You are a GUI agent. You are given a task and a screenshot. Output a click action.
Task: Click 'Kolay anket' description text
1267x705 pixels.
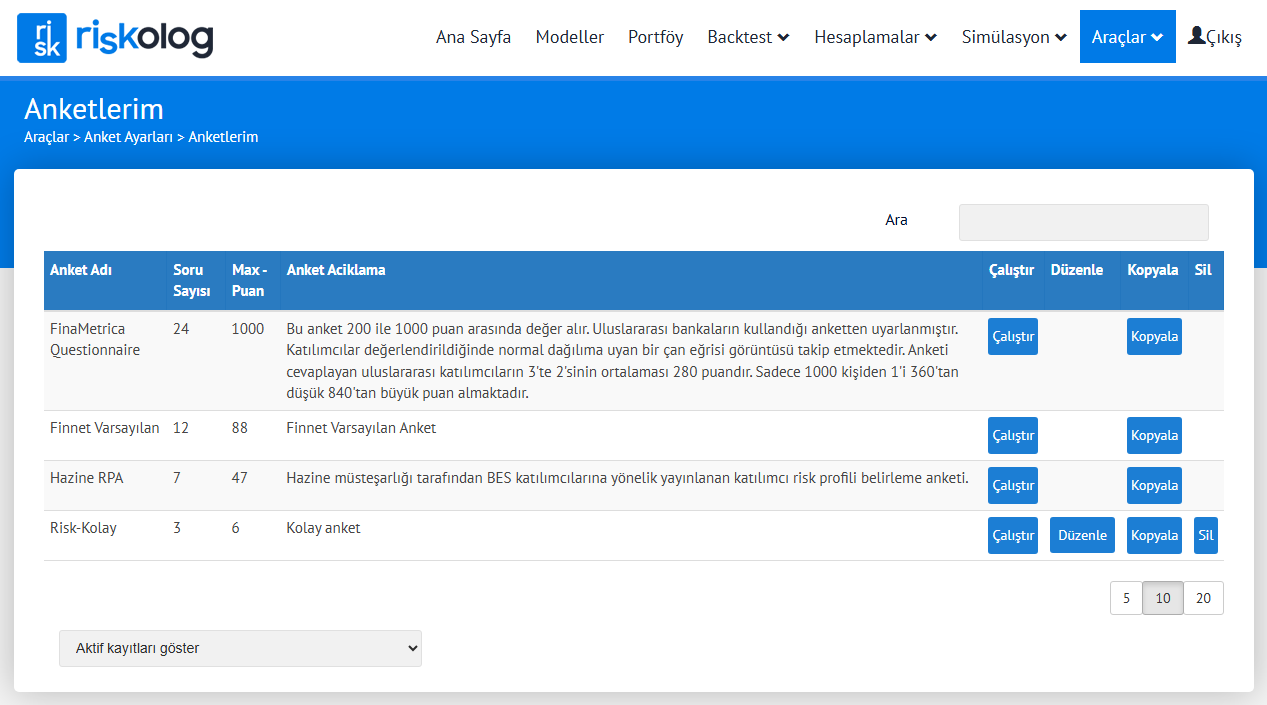(x=323, y=528)
